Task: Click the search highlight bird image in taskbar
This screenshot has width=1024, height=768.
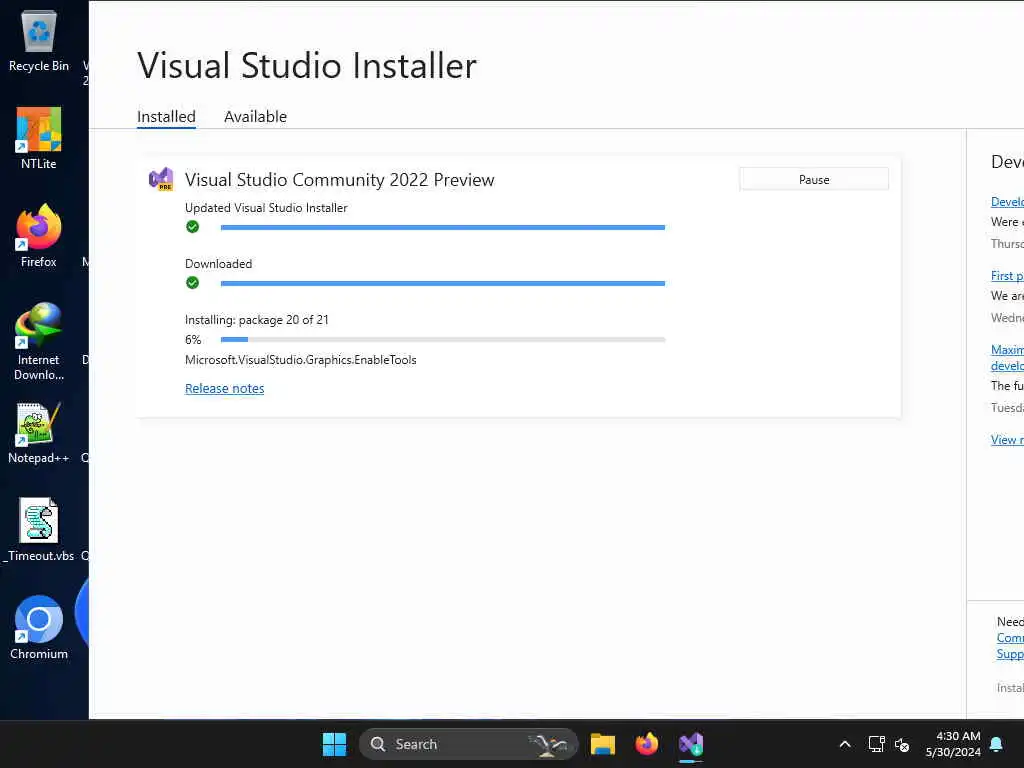Action: click(549, 744)
